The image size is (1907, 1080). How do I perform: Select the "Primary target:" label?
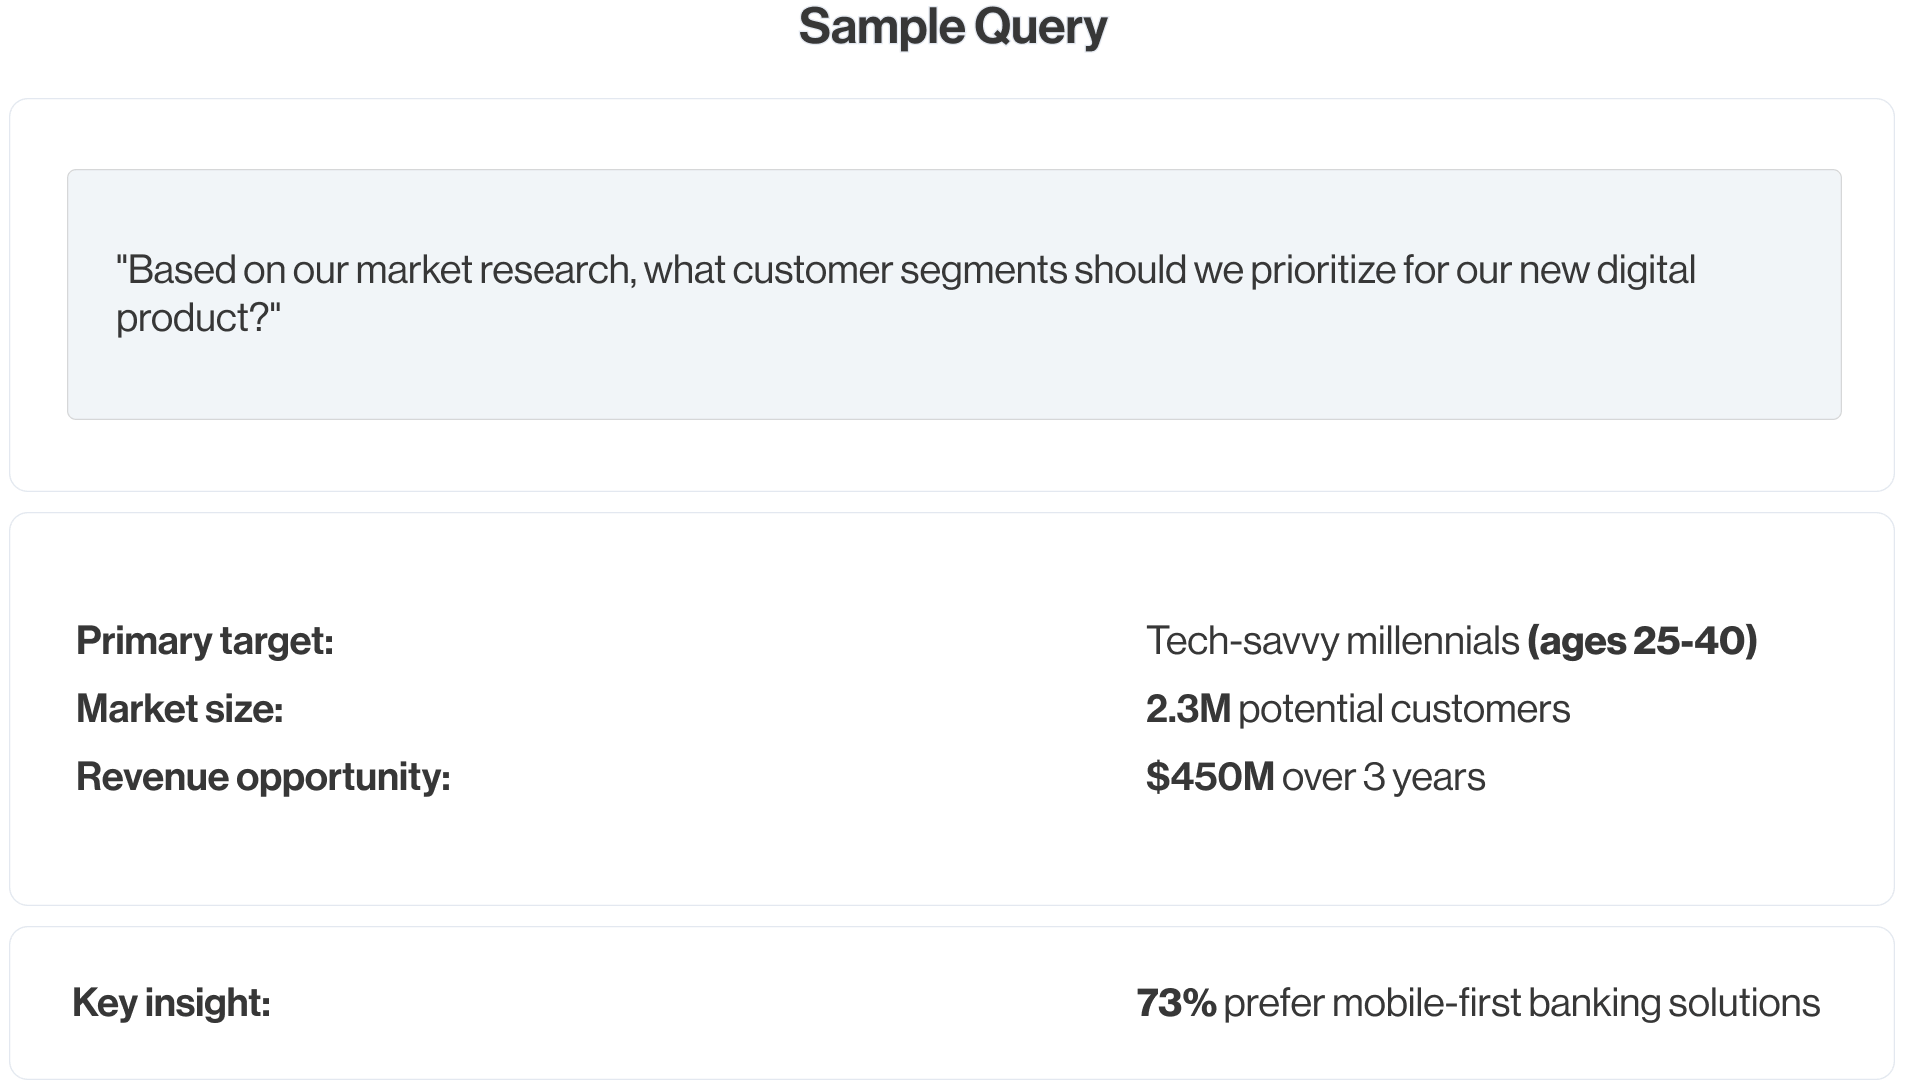205,641
